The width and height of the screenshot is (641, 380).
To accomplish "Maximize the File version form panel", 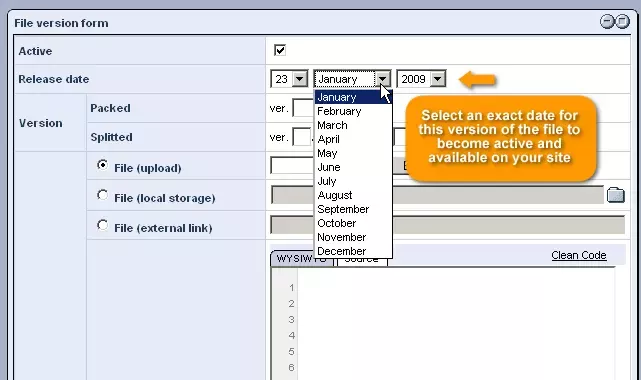I will [x=622, y=21].
